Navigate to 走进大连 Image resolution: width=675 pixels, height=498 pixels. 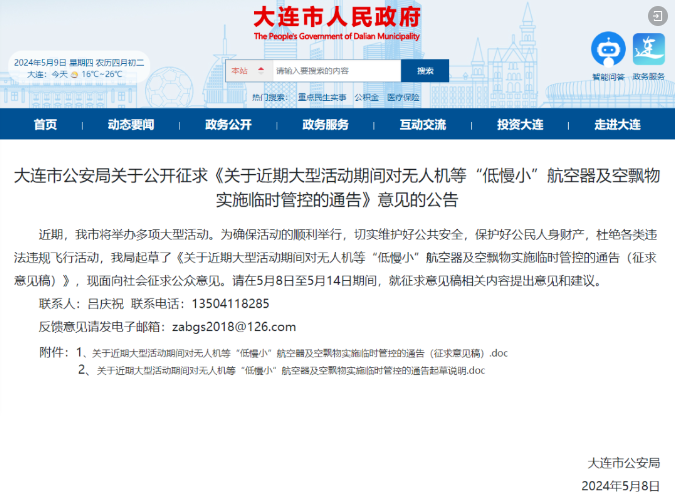click(617, 125)
